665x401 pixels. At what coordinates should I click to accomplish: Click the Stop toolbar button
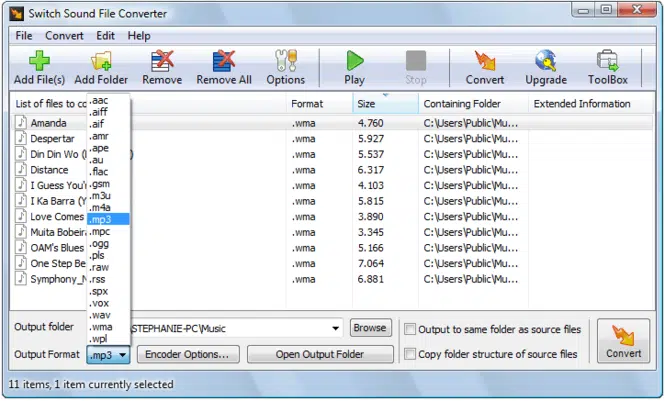tap(416, 68)
